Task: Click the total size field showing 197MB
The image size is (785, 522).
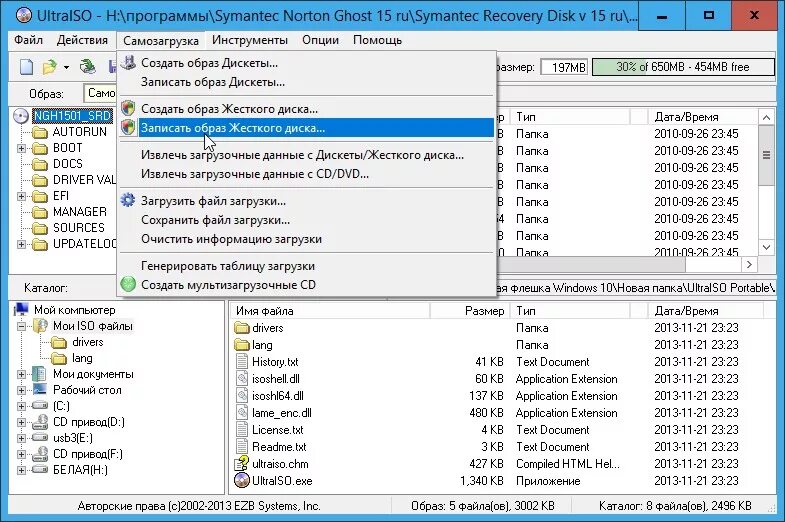Action: pos(564,67)
